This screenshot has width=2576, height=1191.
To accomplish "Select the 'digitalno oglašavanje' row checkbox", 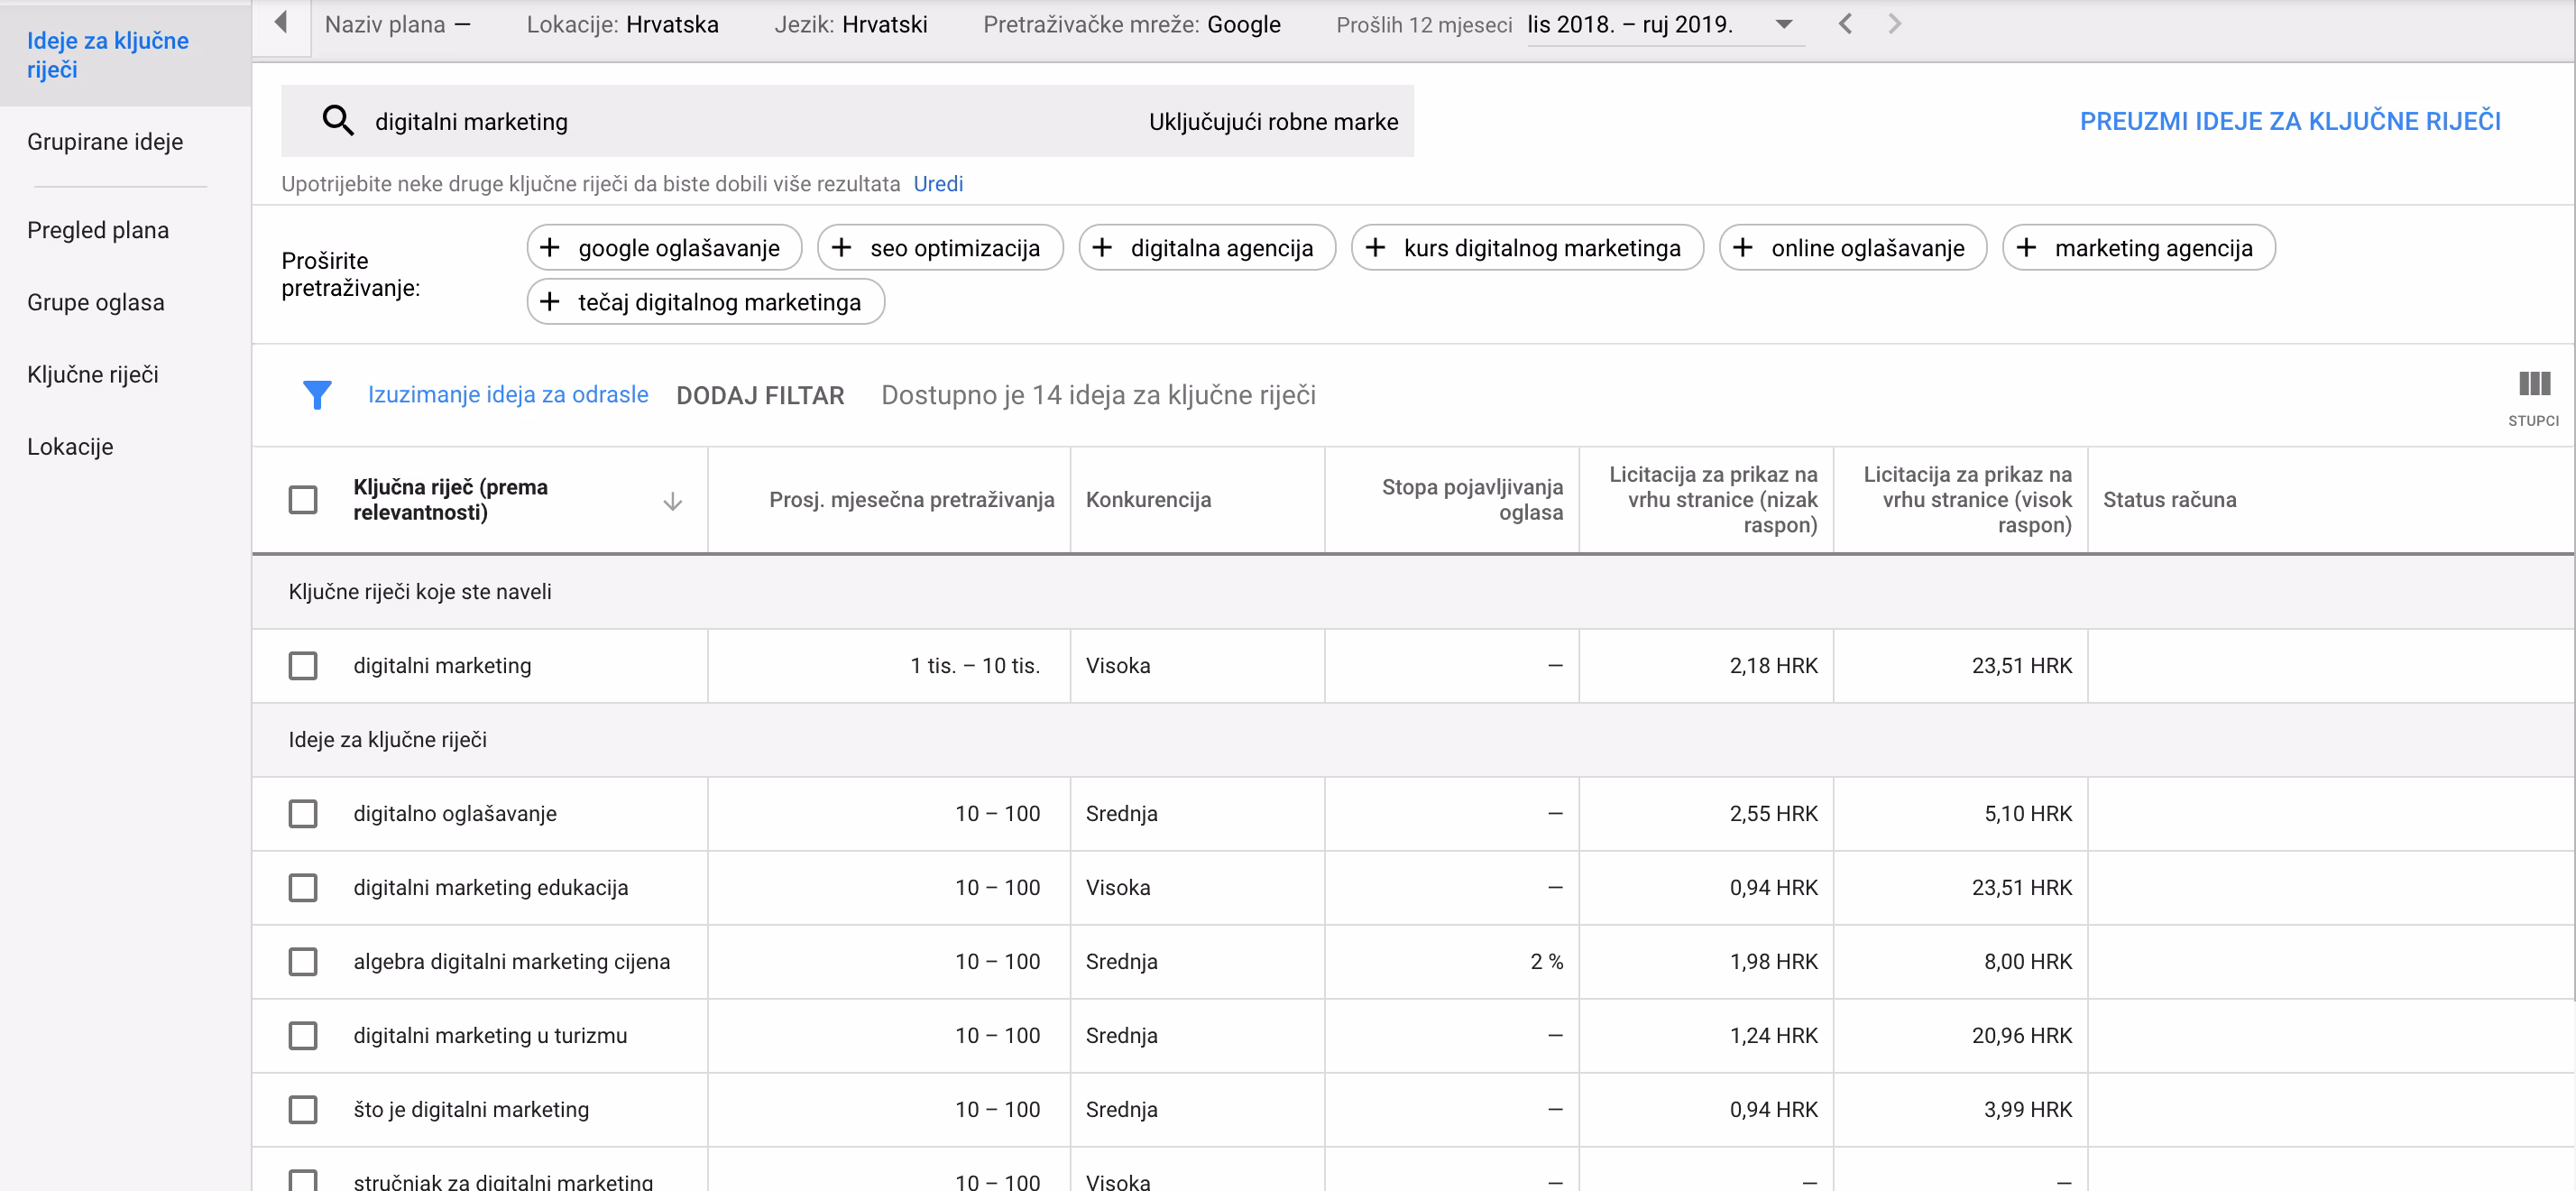I will coord(303,814).
